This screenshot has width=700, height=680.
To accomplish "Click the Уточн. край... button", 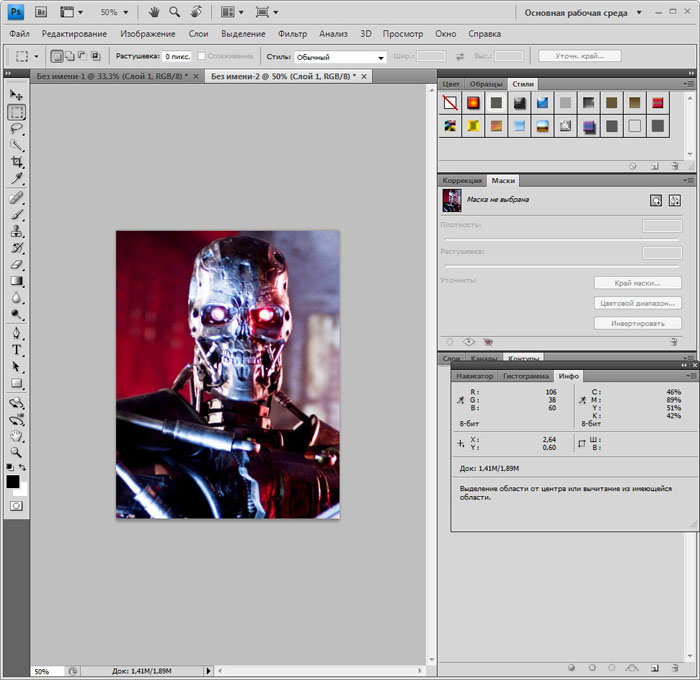I will 579,56.
